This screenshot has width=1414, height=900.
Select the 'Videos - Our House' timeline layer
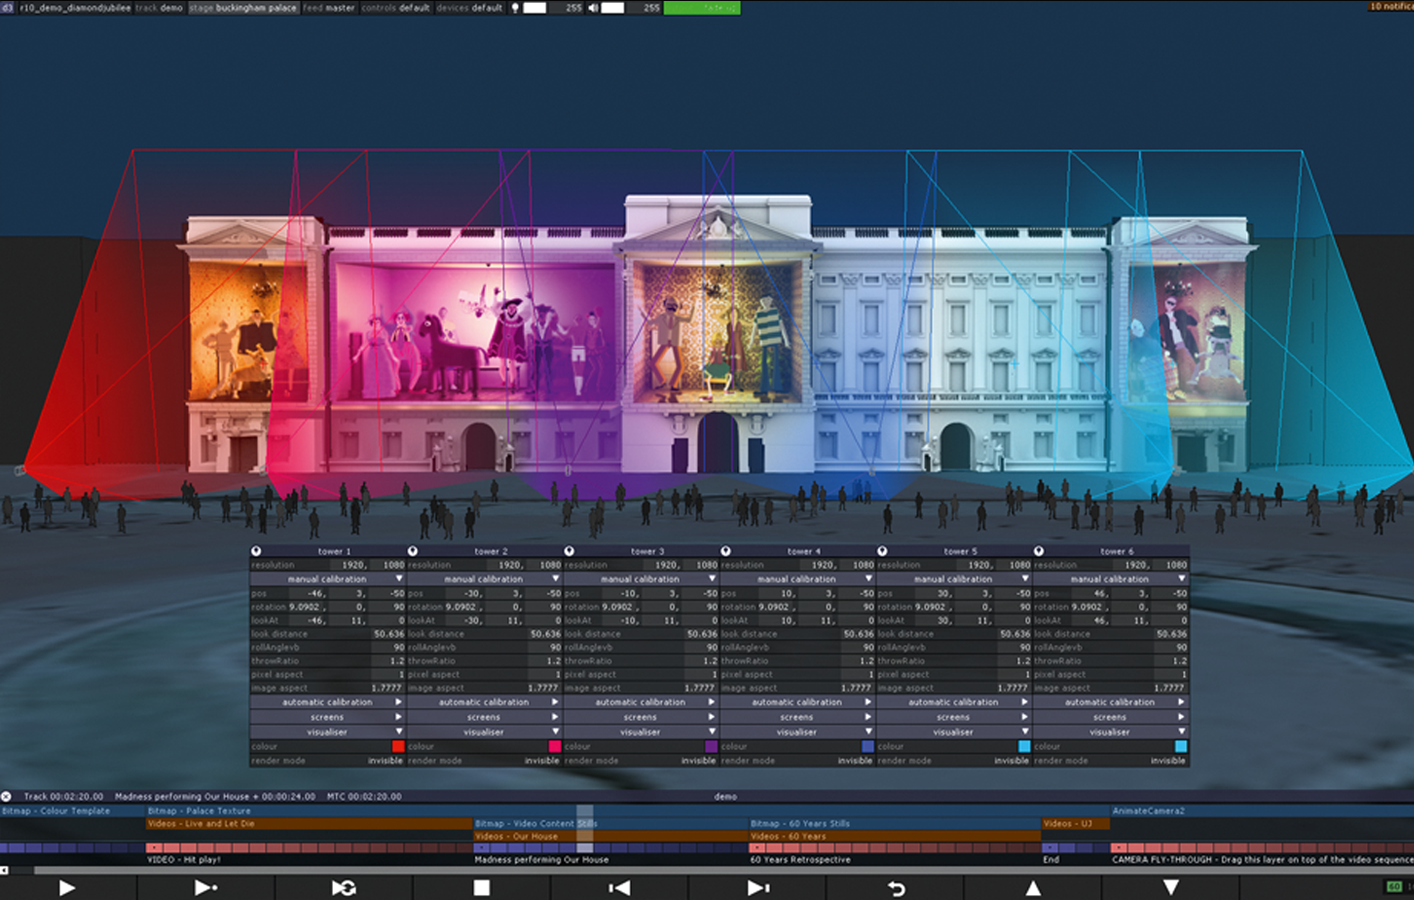pos(611,836)
